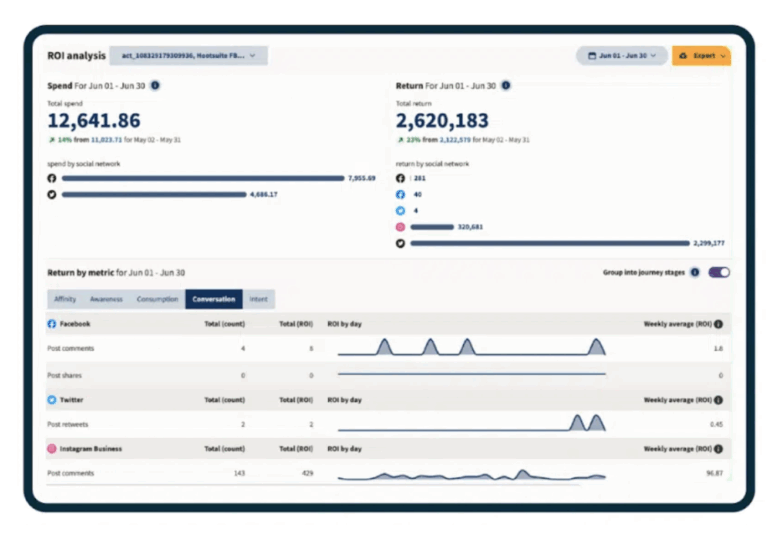Toggle the Group into journey stages switch
This screenshot has height=544, width=768.
[x=719, y=272]
